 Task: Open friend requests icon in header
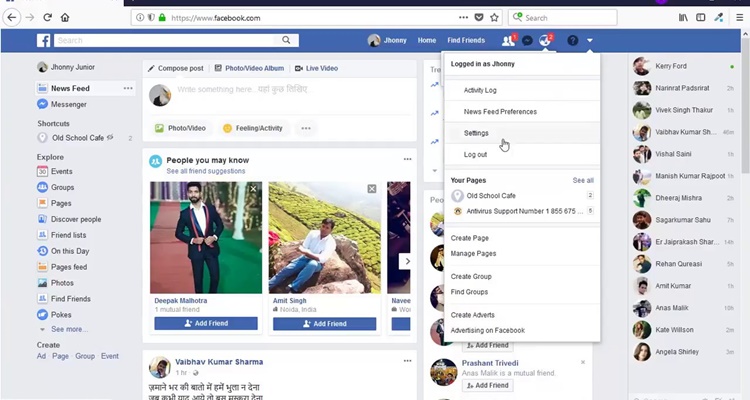(508, 41)
